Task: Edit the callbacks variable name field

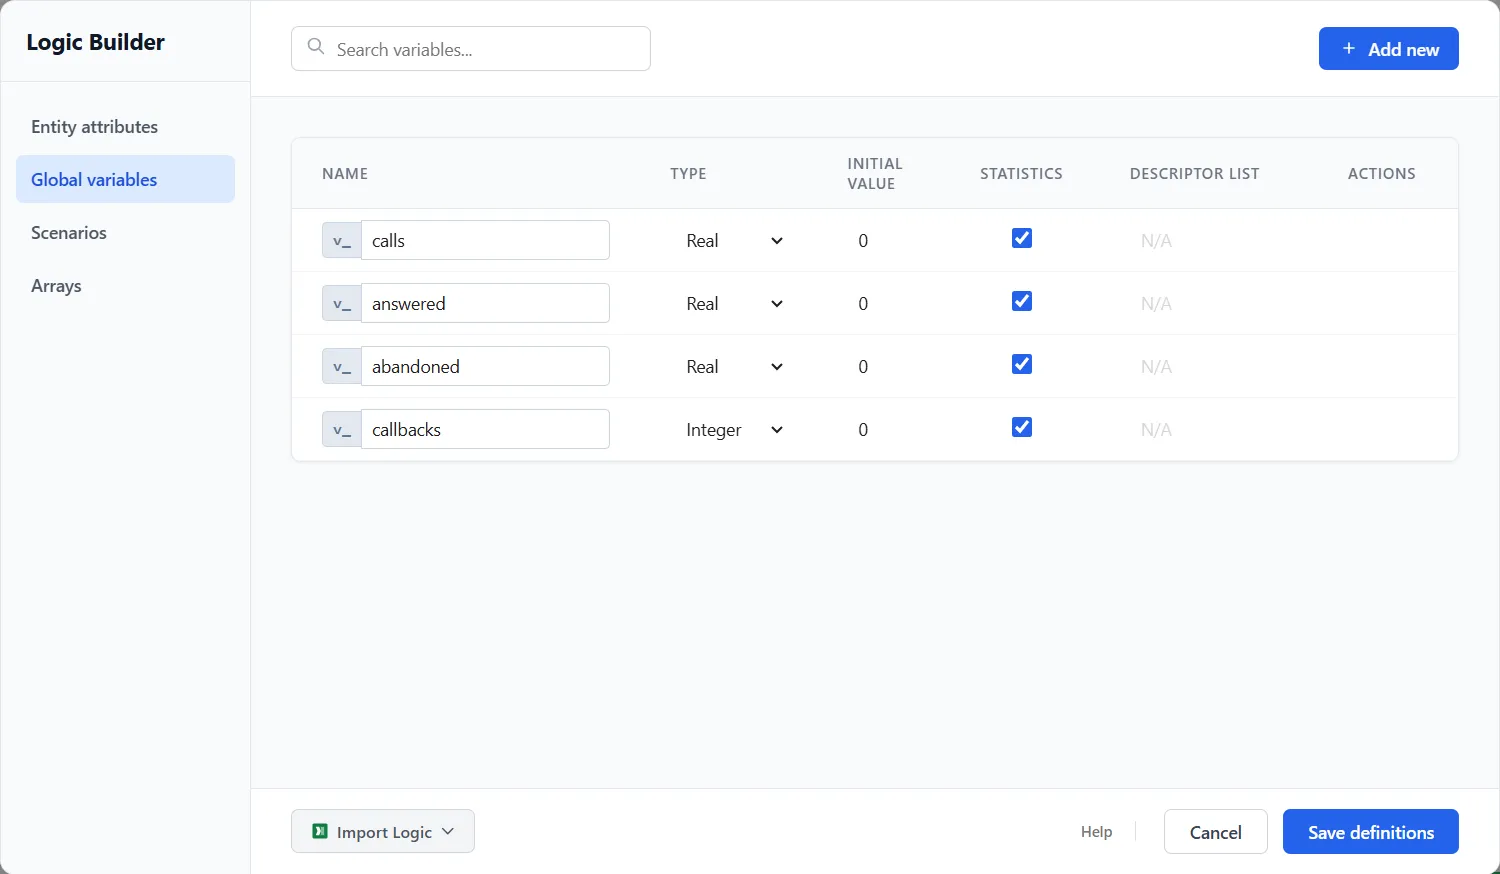Action: (x=485, y=429)
